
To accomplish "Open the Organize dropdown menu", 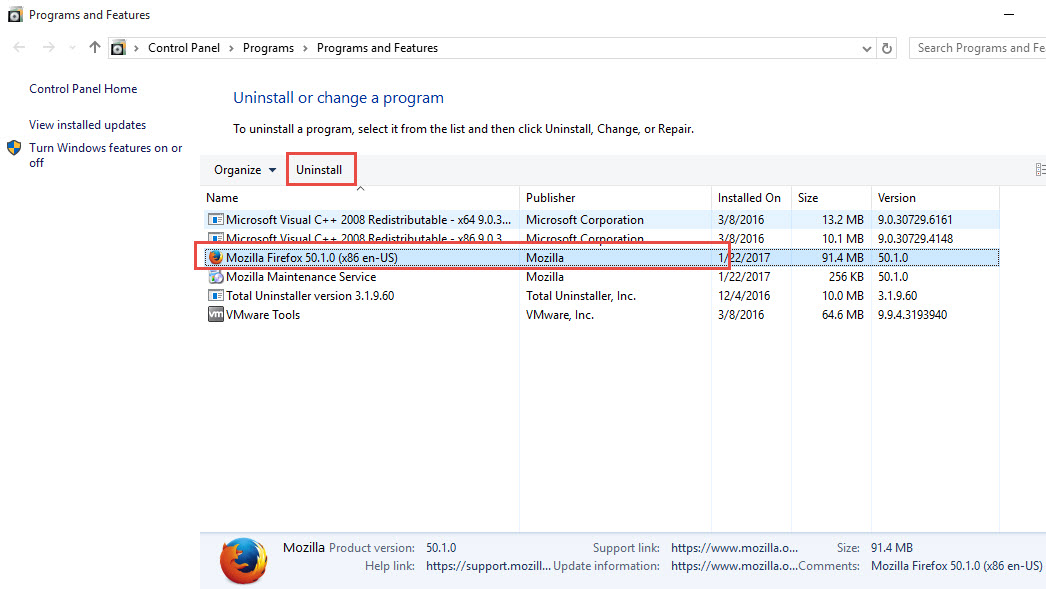I will (245, 170).
